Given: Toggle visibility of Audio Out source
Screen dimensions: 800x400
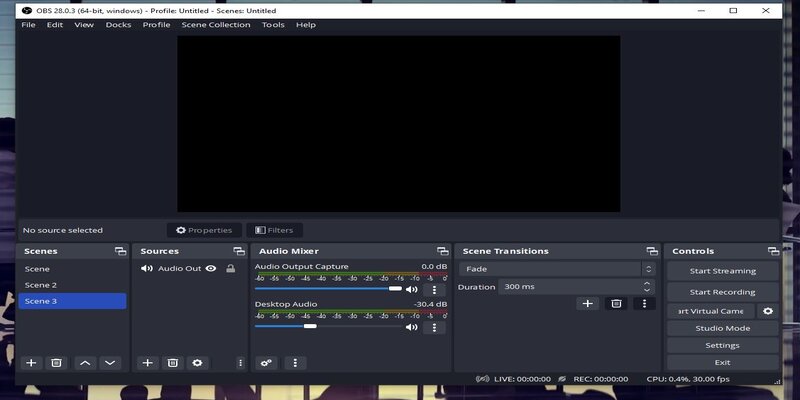Looking at the screenshot, I should pos(211,268).
